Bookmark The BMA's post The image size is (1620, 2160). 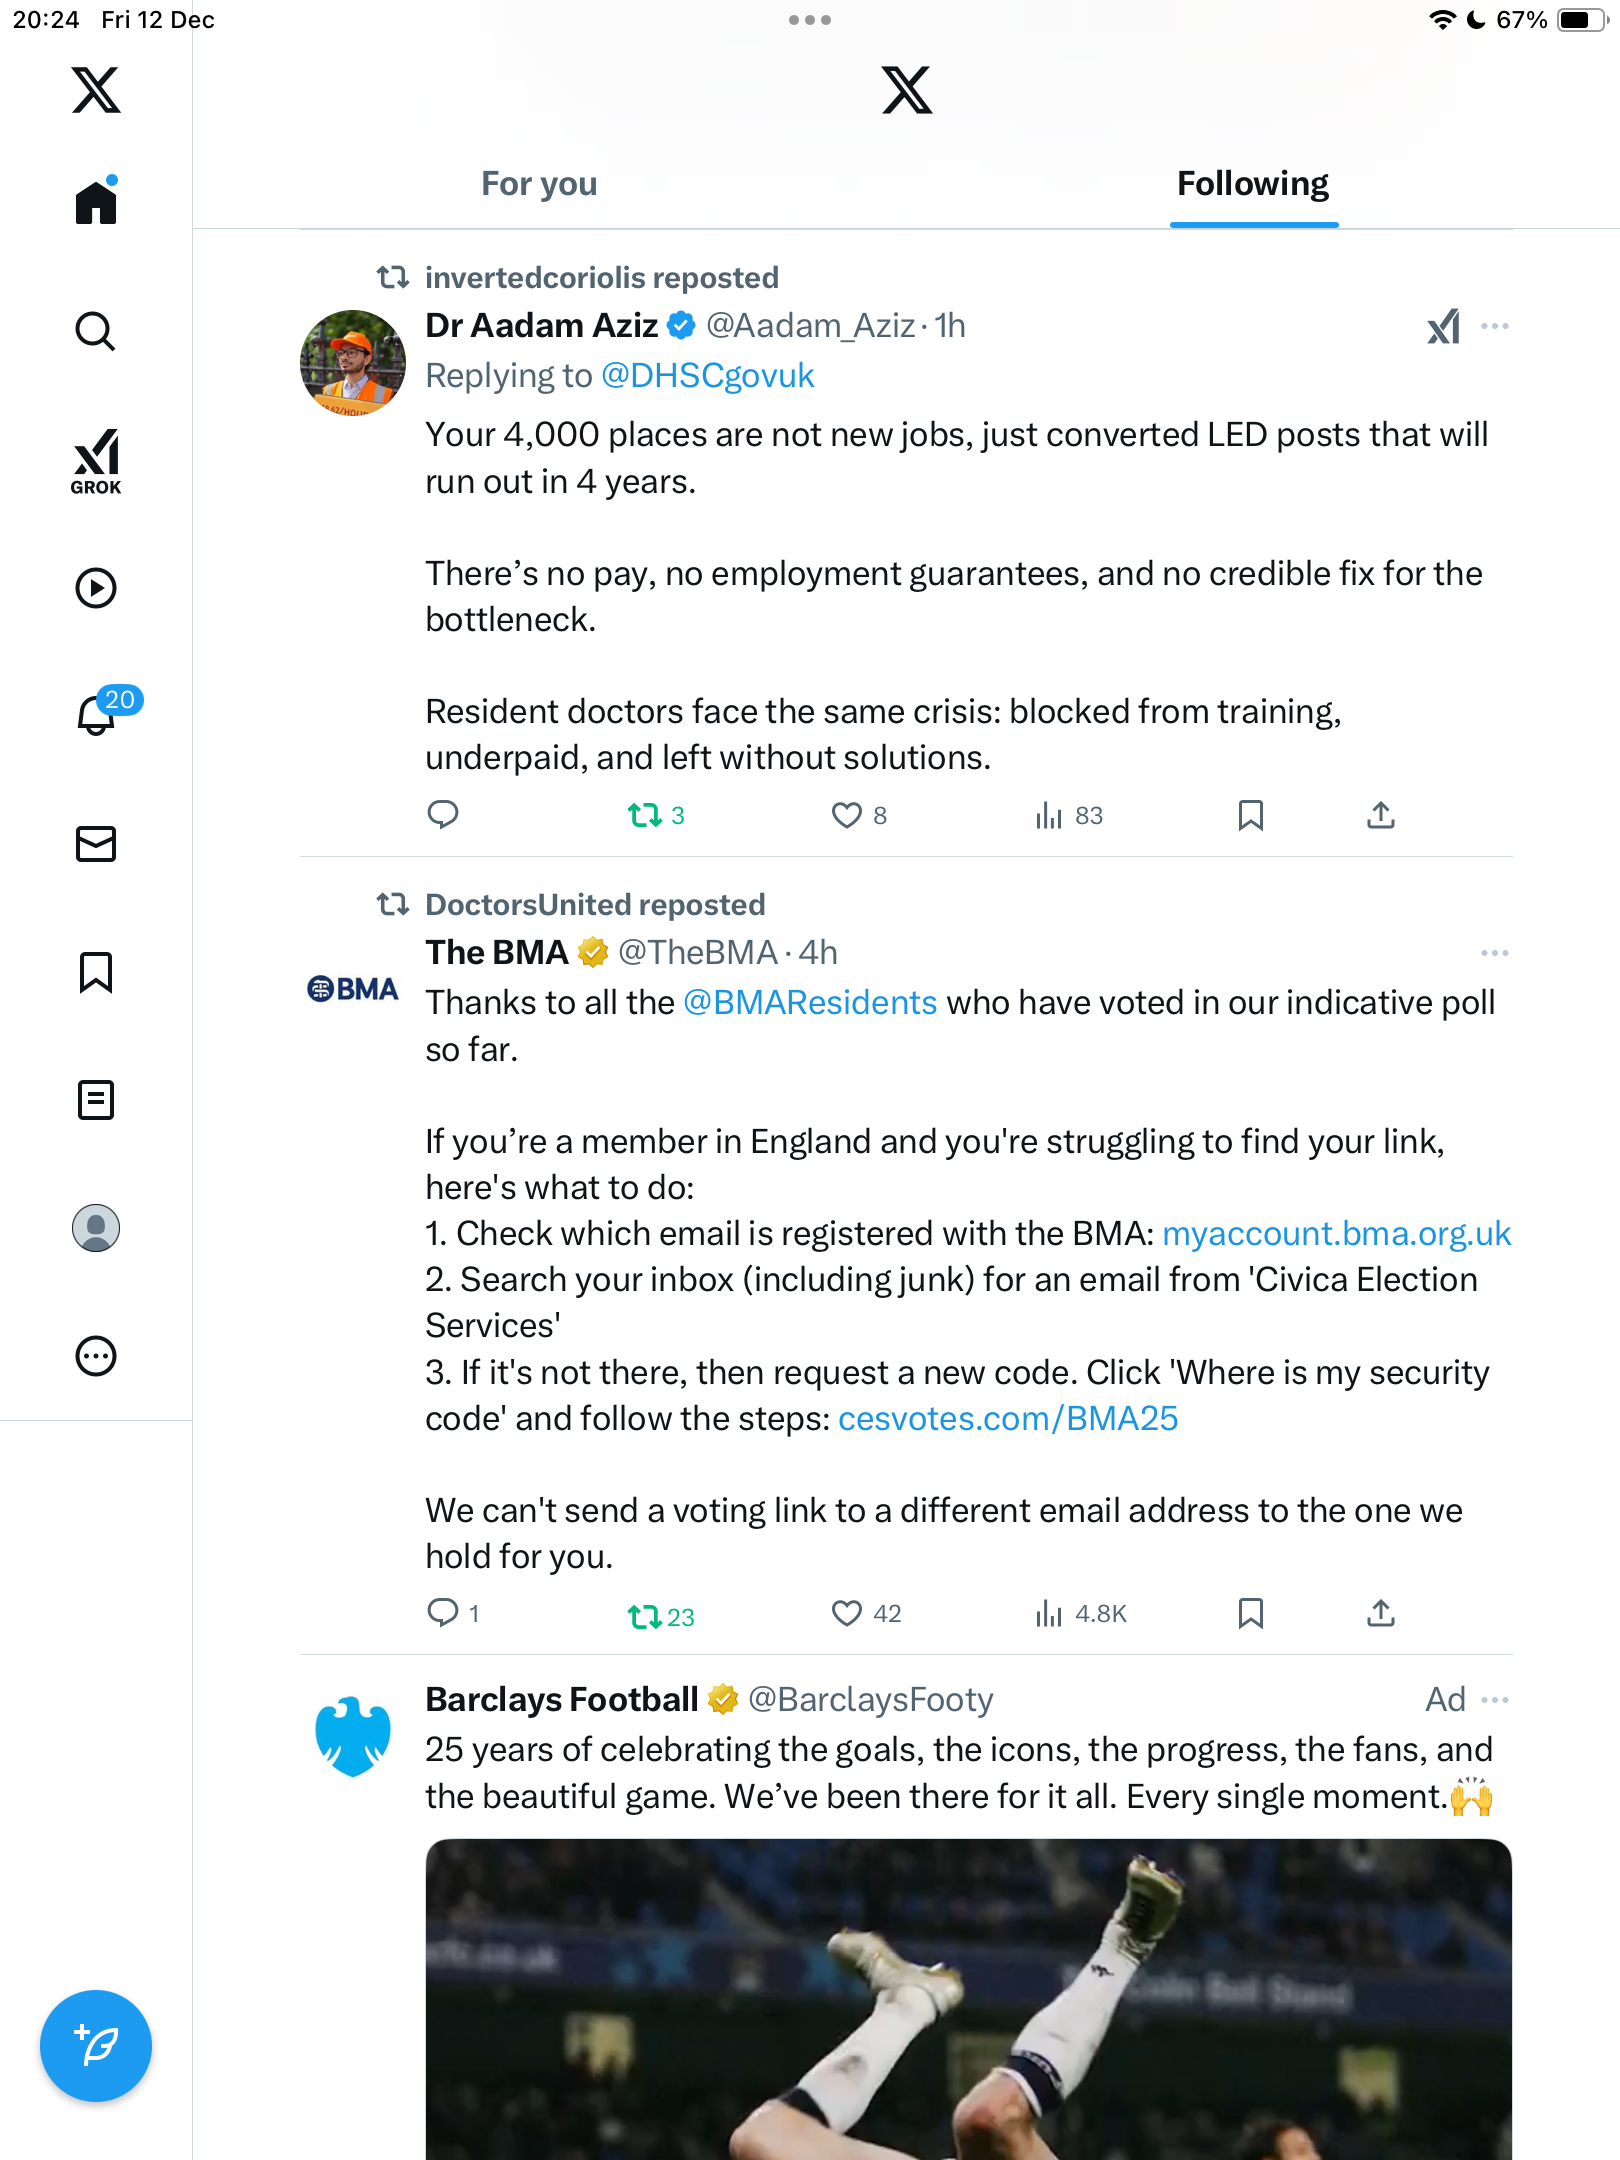1250,1613
